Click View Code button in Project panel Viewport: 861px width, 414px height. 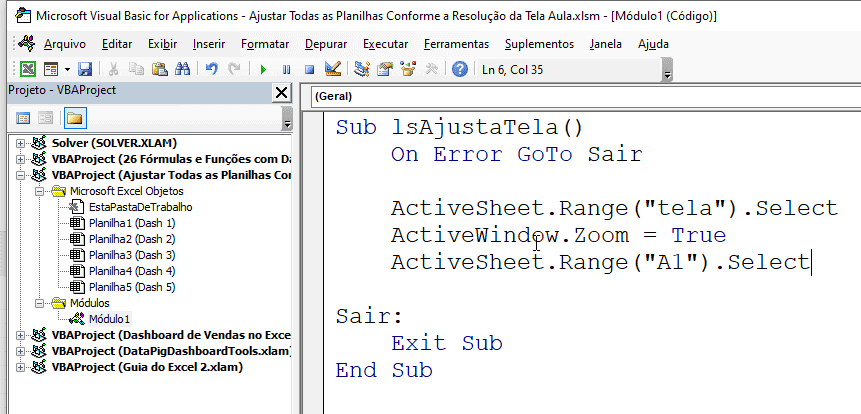tap(22, 118)
